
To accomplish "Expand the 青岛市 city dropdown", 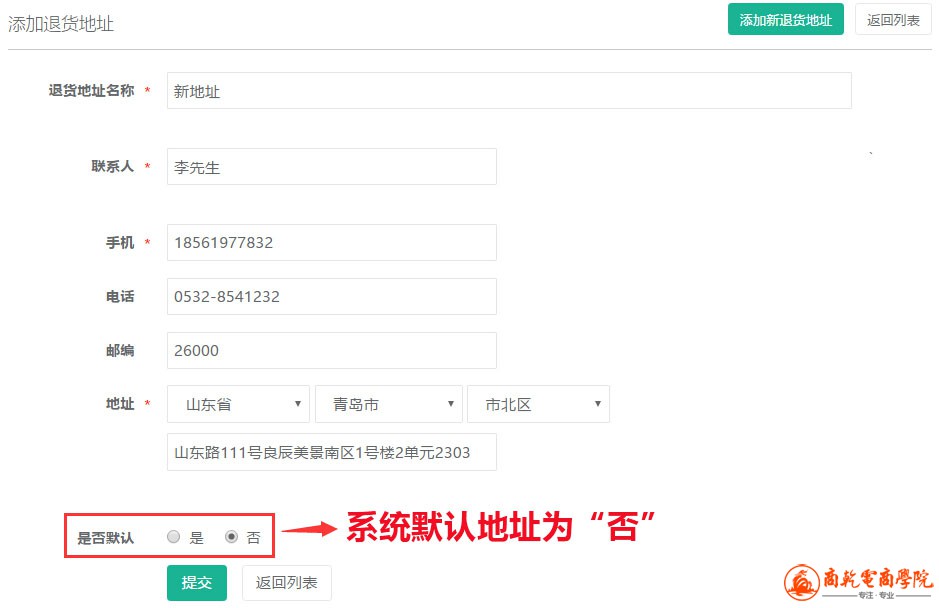I will (x=388, y=405).
